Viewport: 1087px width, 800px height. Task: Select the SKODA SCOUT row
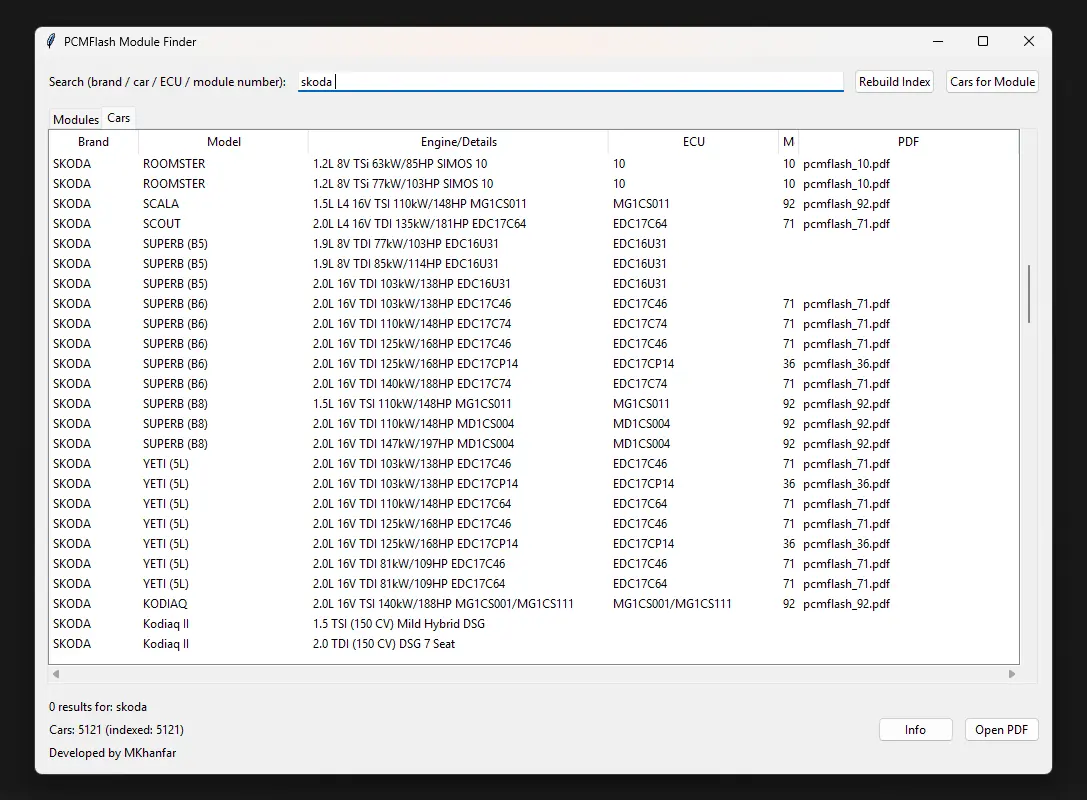point(400,224)
